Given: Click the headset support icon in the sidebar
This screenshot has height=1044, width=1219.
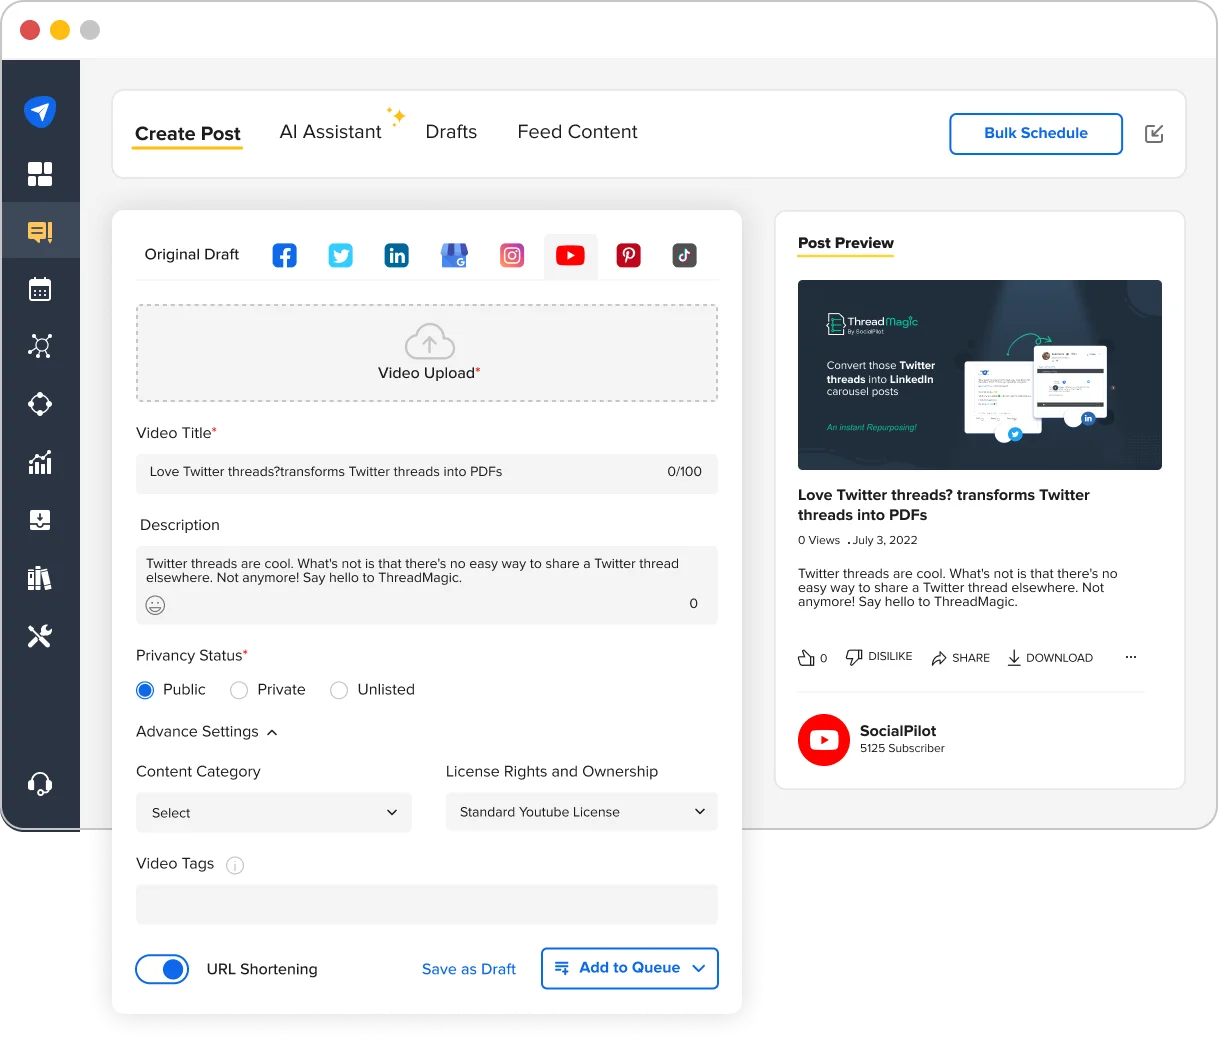Looking at the screenshot, I should click(x=40, y=783).
